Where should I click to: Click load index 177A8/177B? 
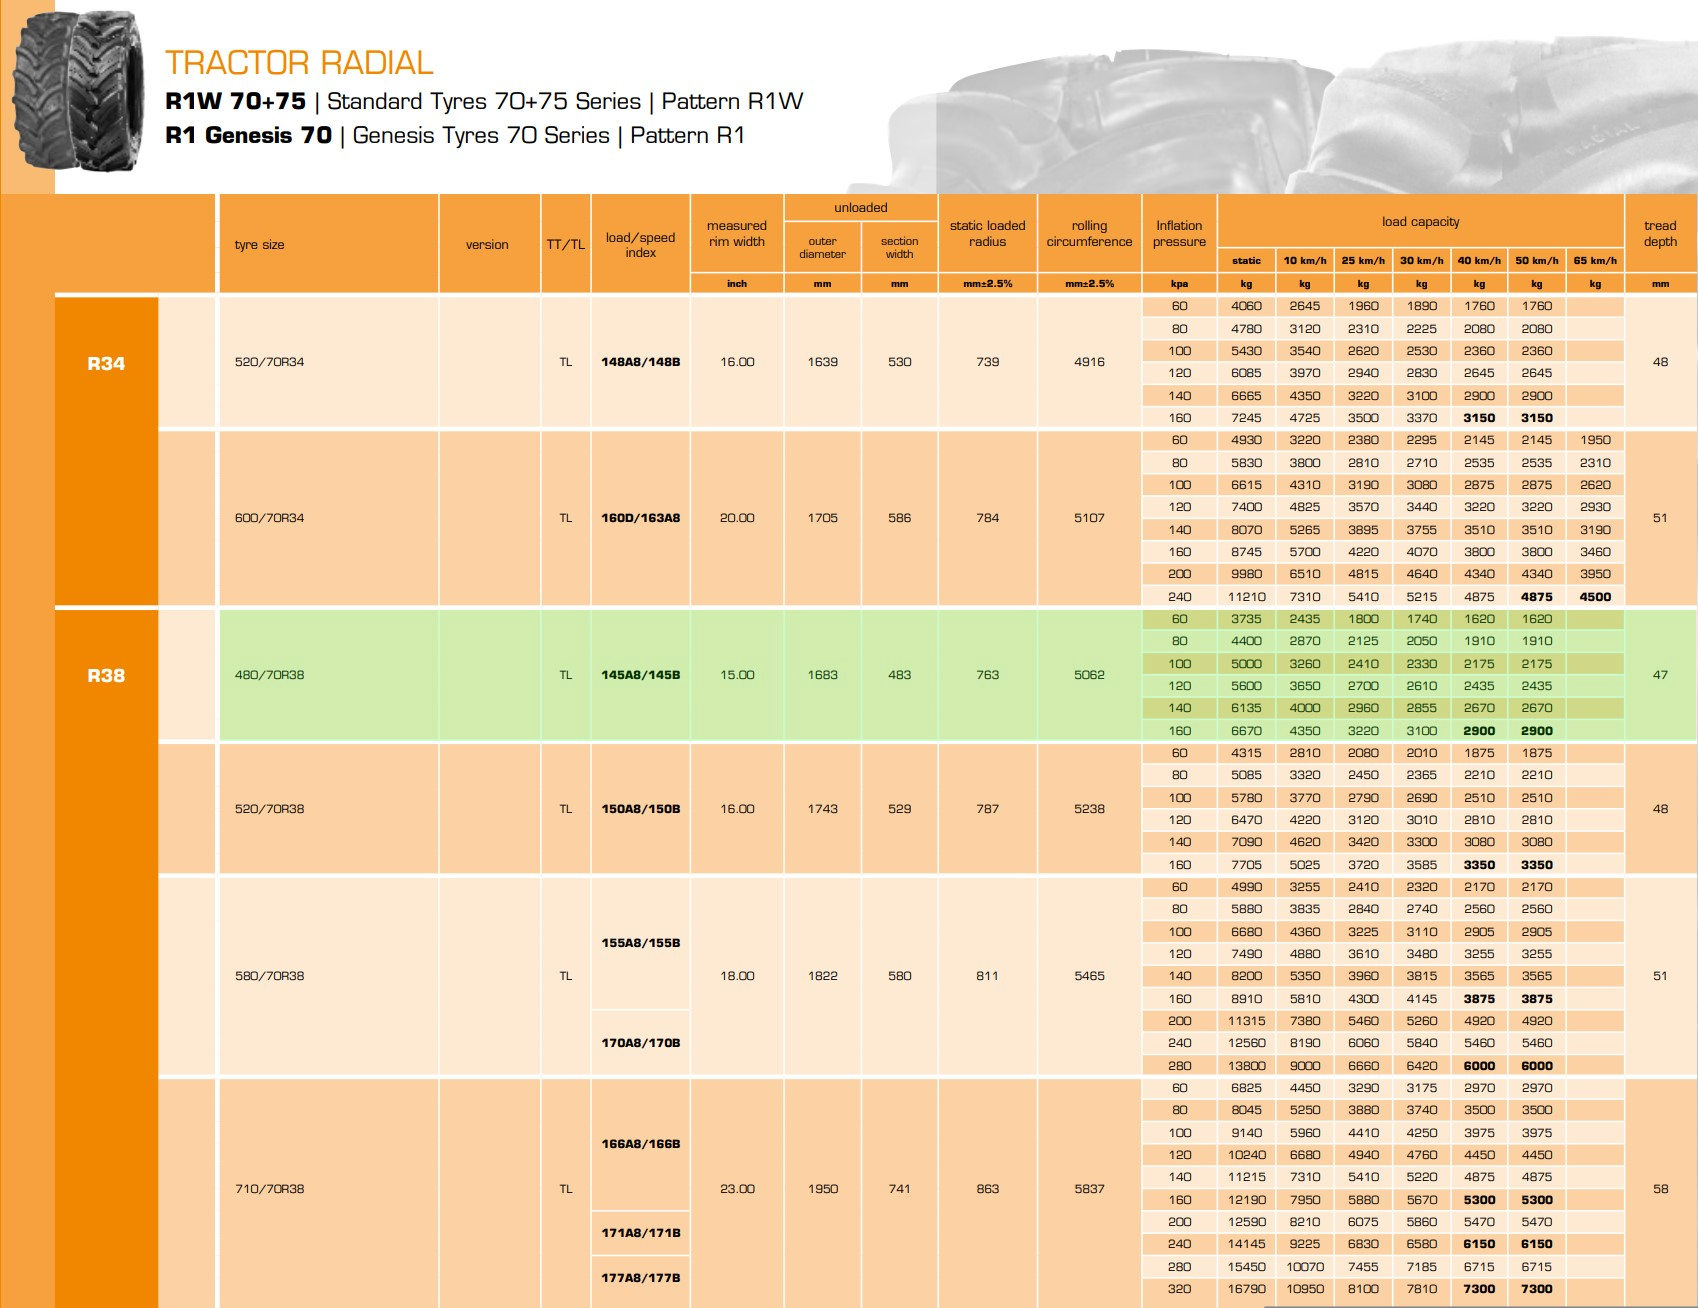[640, 1278]
